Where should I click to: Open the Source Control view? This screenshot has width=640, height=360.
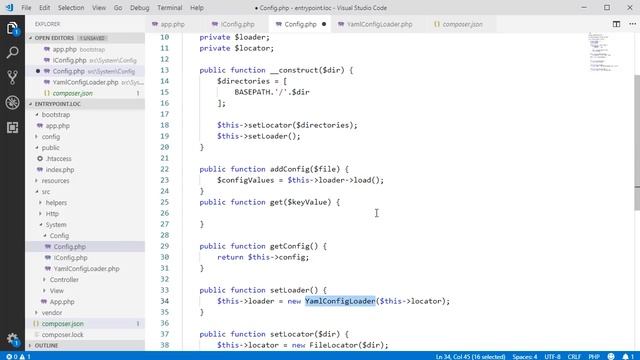click(x=12, y=78)
